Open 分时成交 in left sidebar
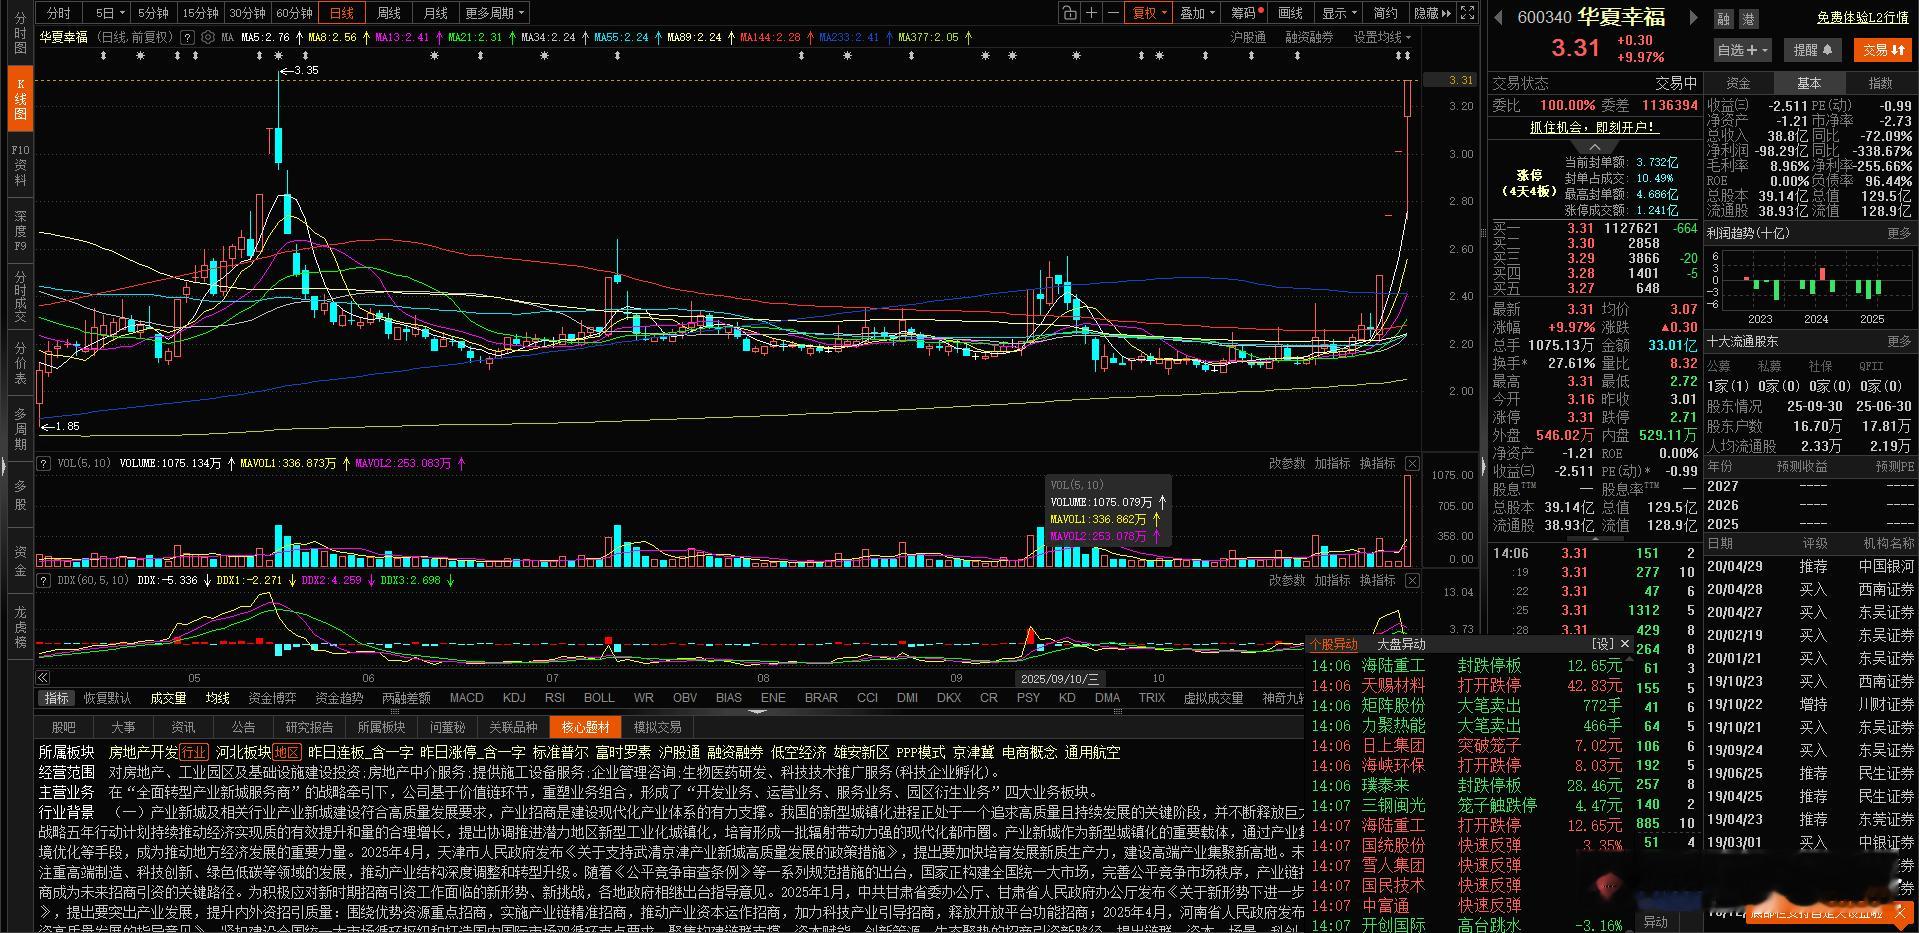 click(20, 297)
